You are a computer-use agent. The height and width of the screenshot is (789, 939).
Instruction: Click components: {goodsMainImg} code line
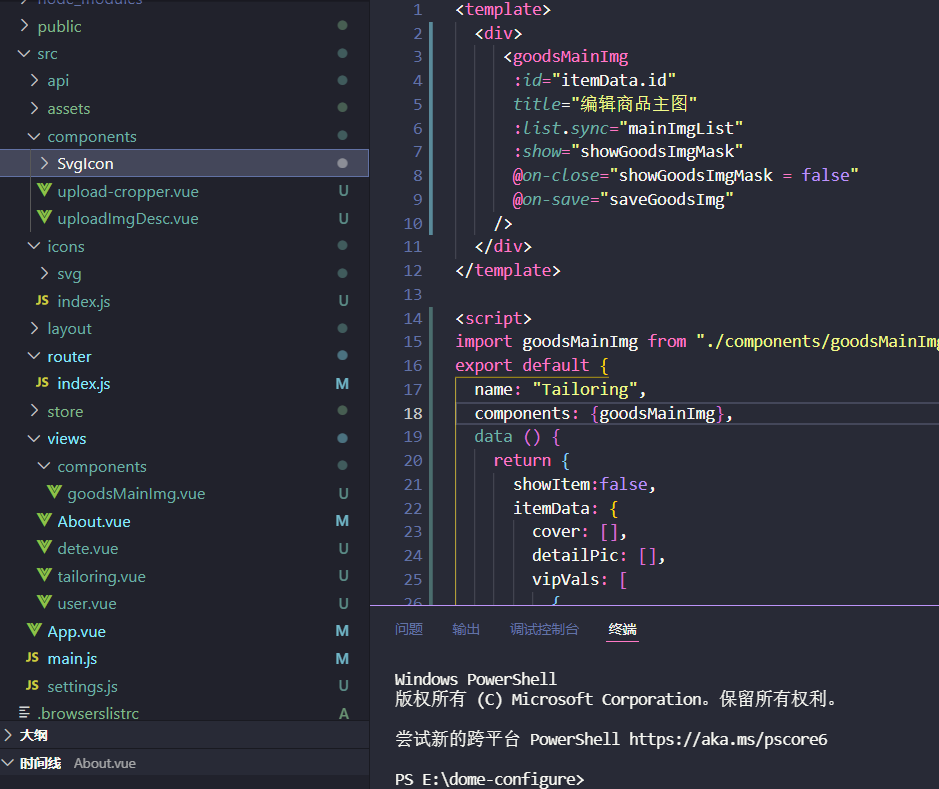[x=604, y=414]
